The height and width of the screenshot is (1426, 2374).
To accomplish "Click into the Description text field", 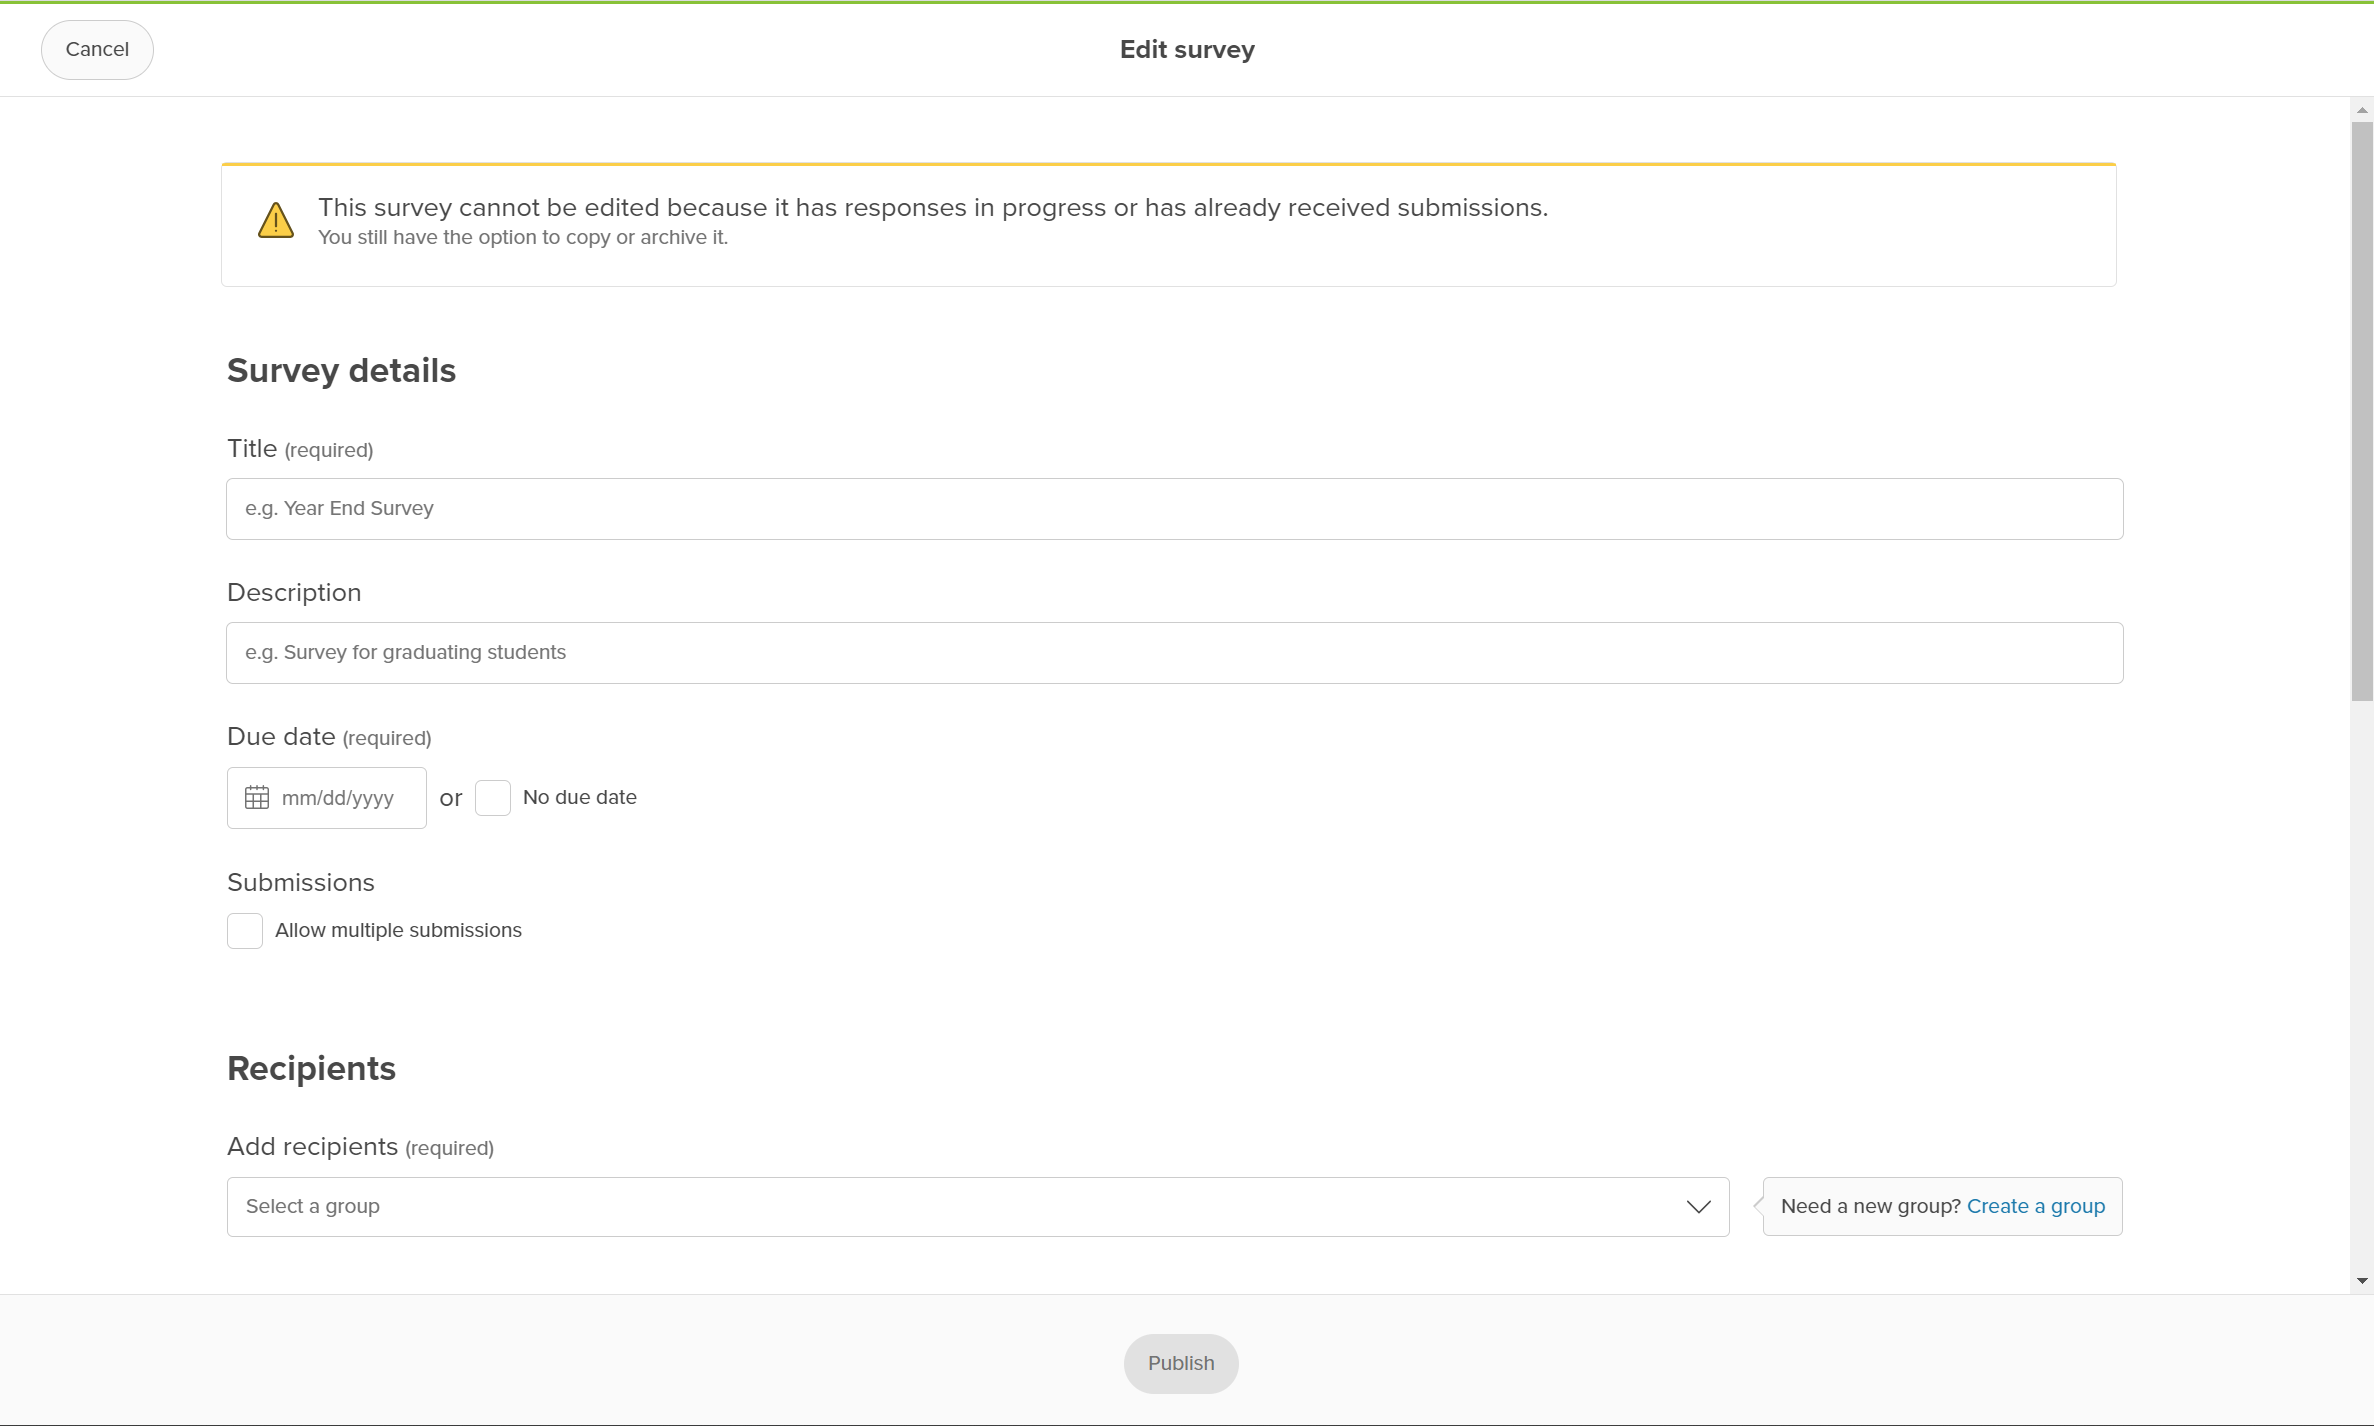I will [x=1174, y=652].
